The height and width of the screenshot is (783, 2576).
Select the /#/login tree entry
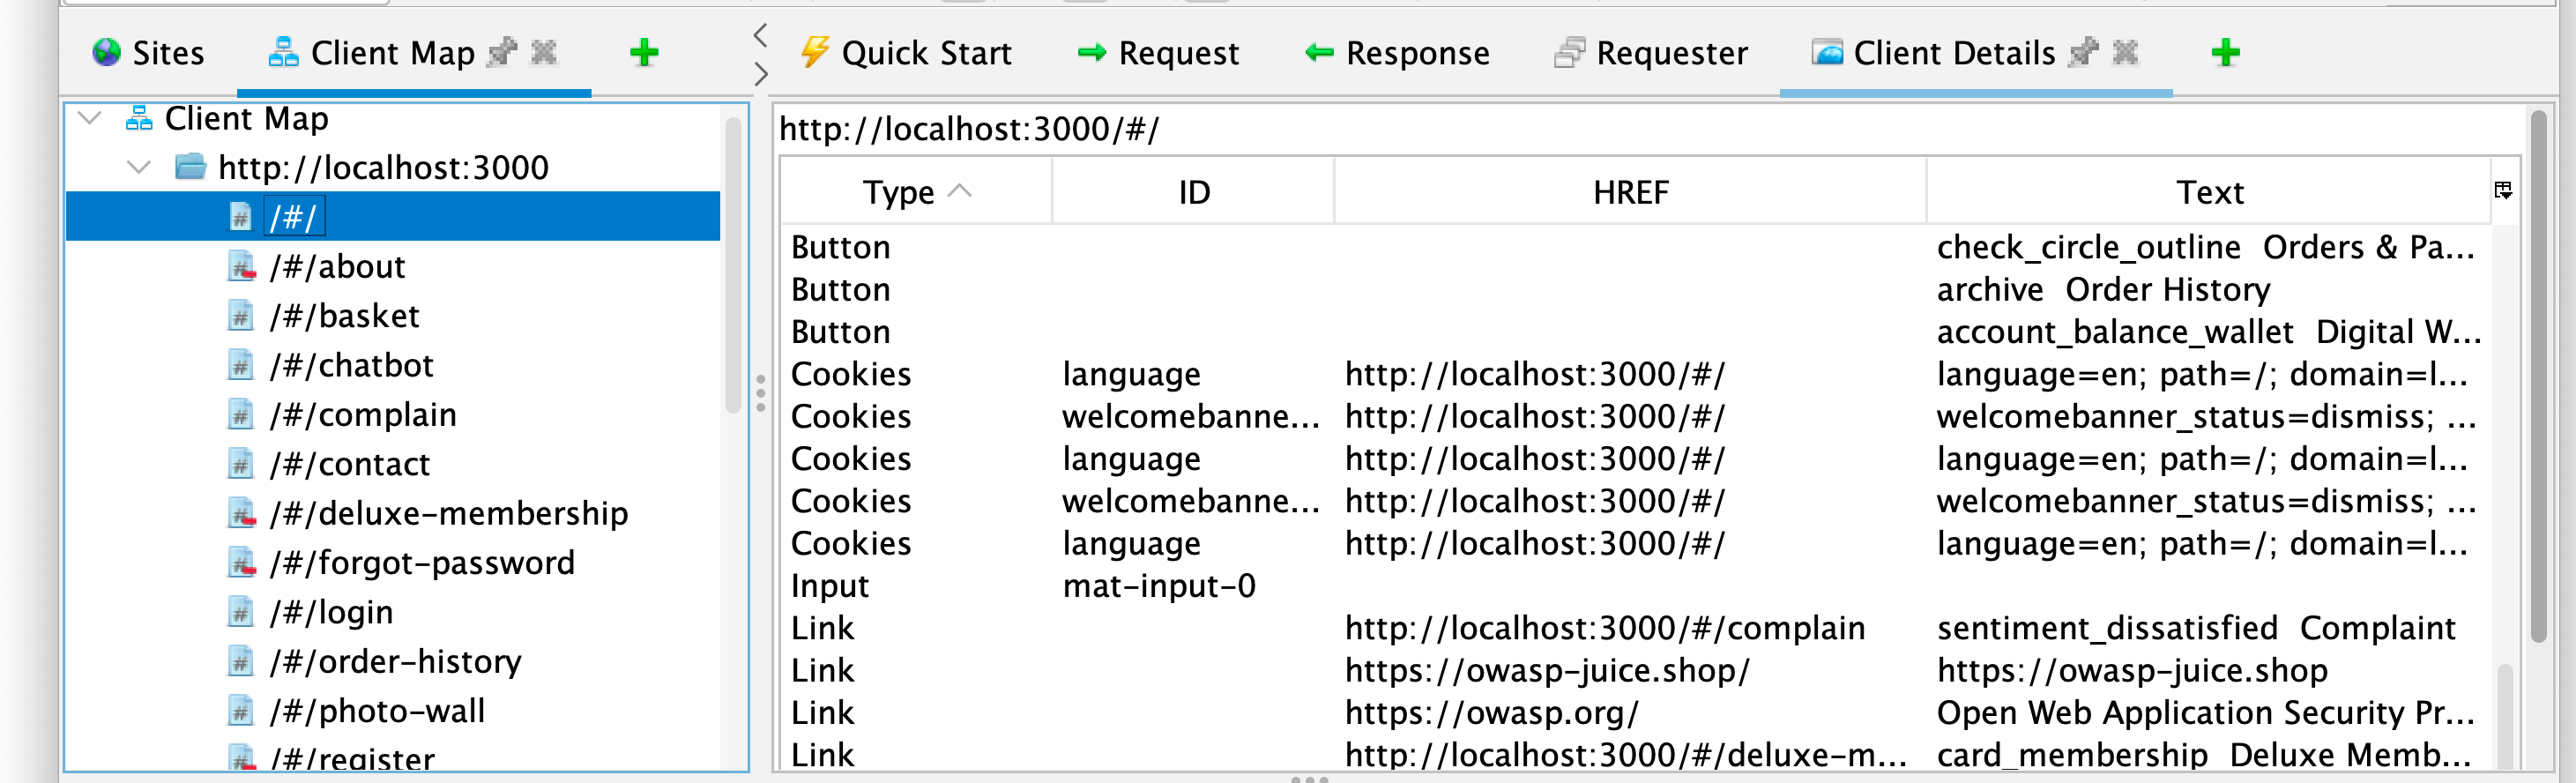pos(330,612)
